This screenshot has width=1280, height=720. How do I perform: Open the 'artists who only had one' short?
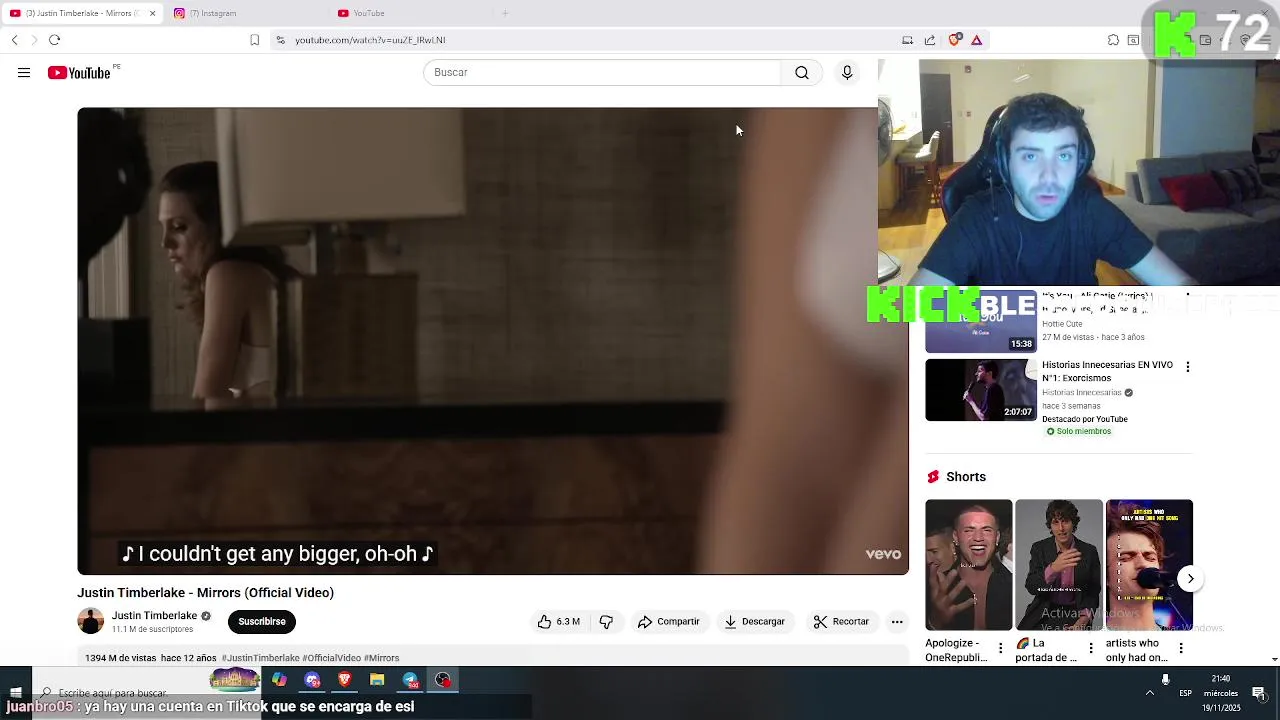[1149, 565]
